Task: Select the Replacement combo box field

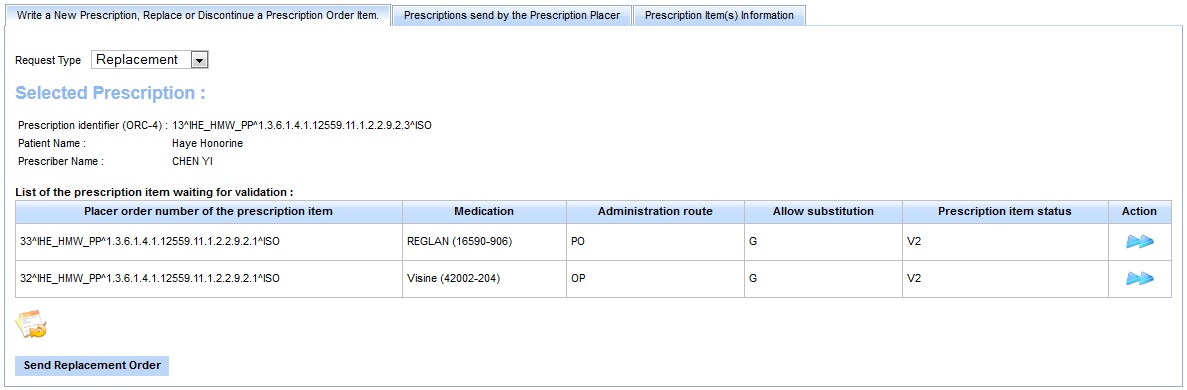Action: coord(149,60)
